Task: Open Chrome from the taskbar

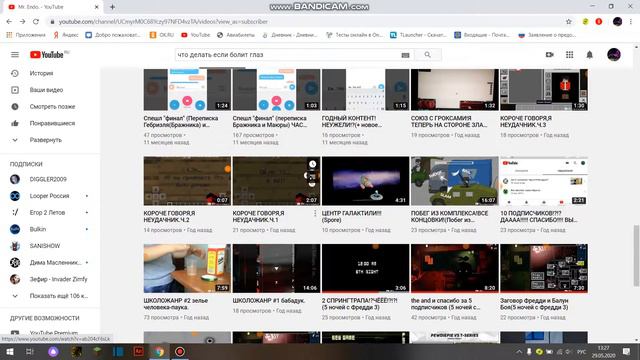Action: (159, 352)
